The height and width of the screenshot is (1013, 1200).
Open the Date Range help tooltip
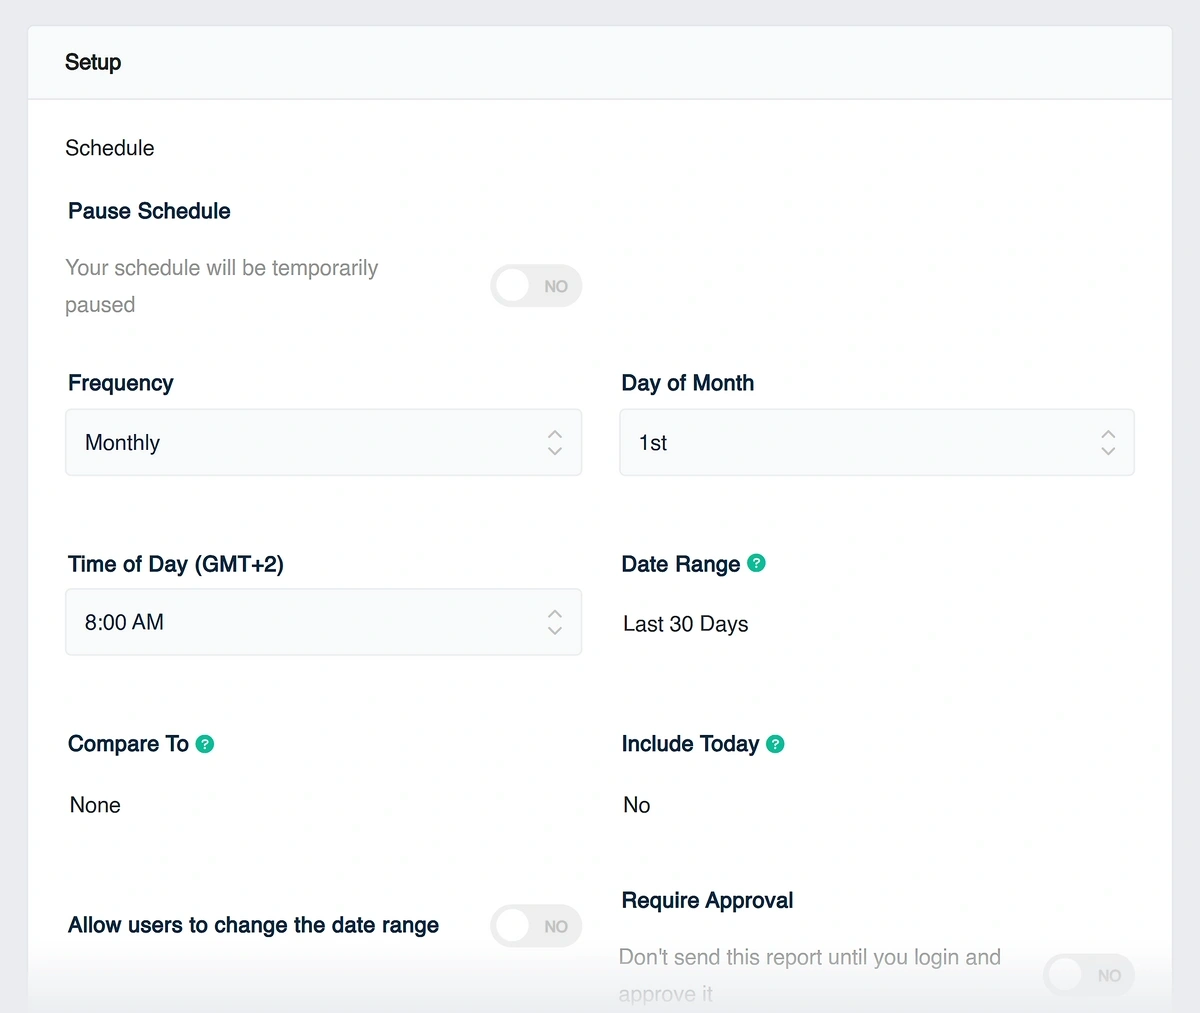[756, 563]
